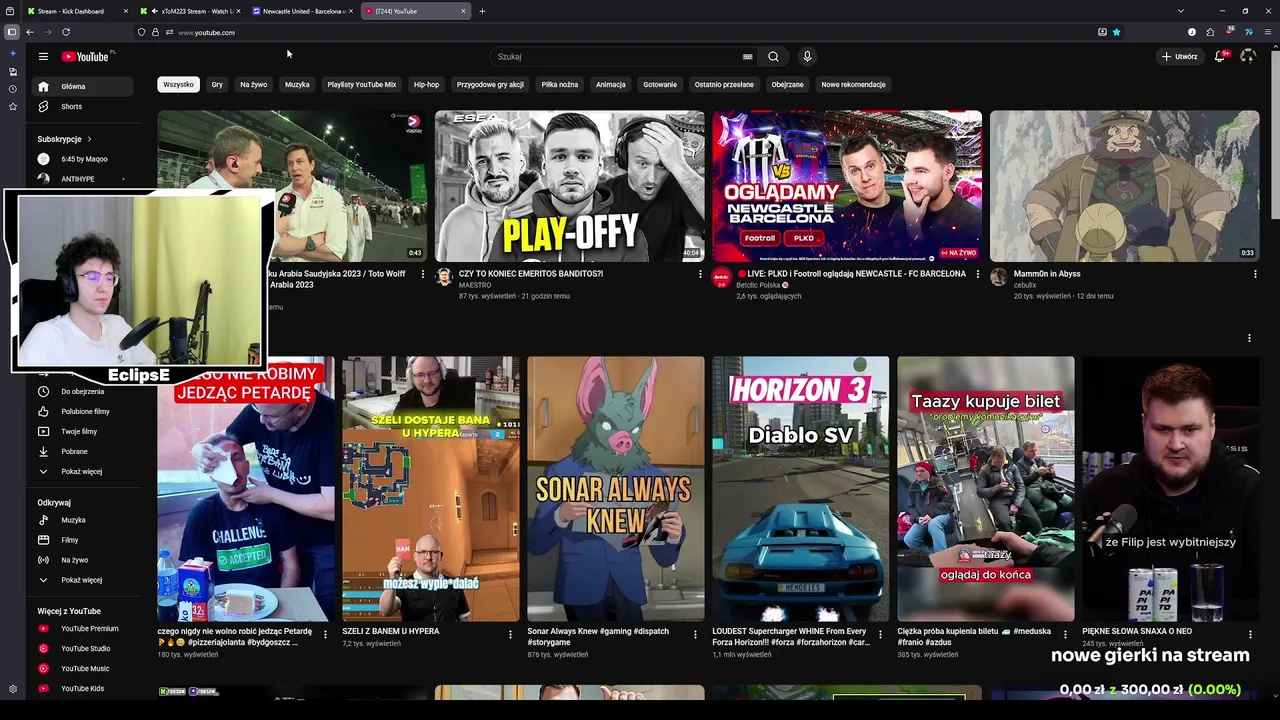Open the browser sidebar history clock icon
The width and height of the screenshot is (1280, 720).
click(x=12, y=89)
